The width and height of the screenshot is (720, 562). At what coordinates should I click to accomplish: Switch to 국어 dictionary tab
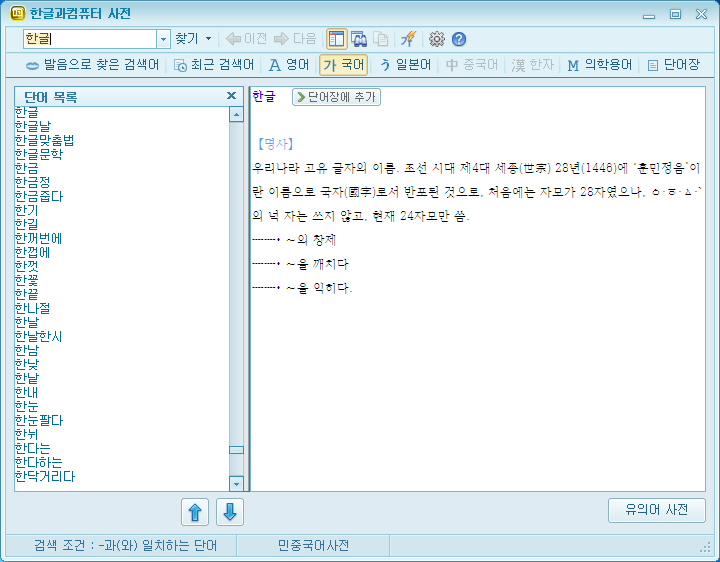point(343,65)
